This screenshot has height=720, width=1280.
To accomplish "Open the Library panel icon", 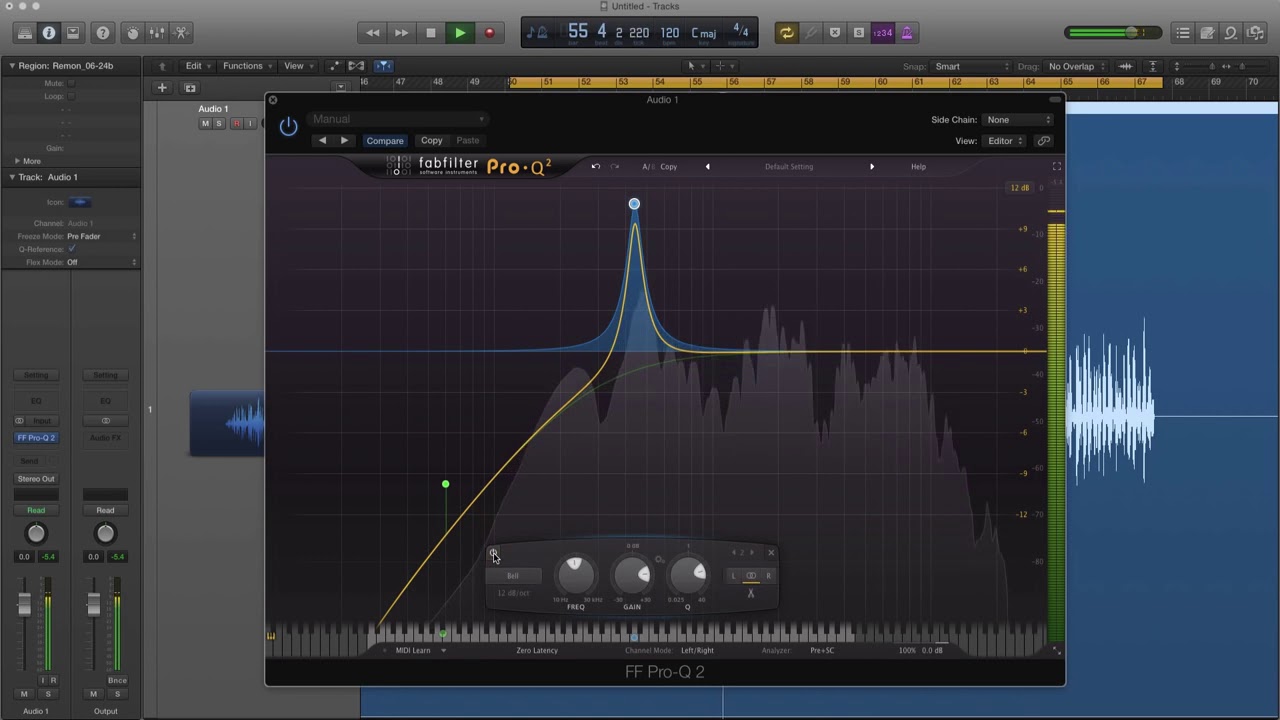I will tap(25, 33).
